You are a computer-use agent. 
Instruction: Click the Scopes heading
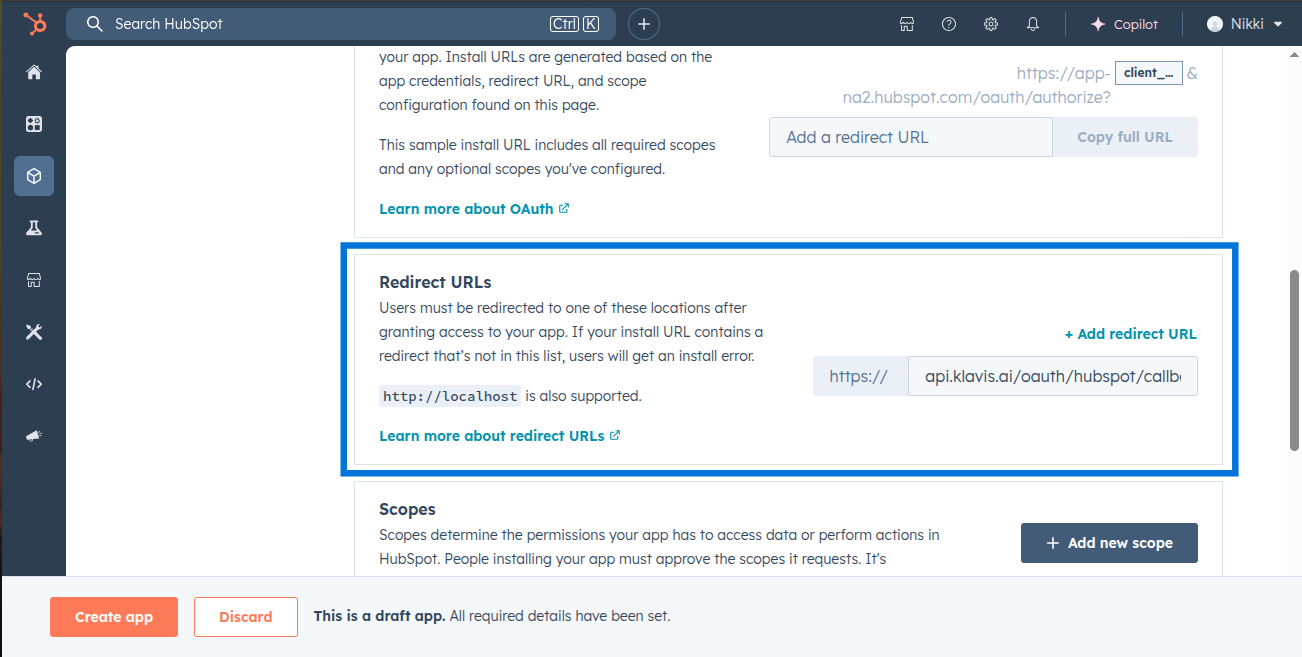click(407, 509)
